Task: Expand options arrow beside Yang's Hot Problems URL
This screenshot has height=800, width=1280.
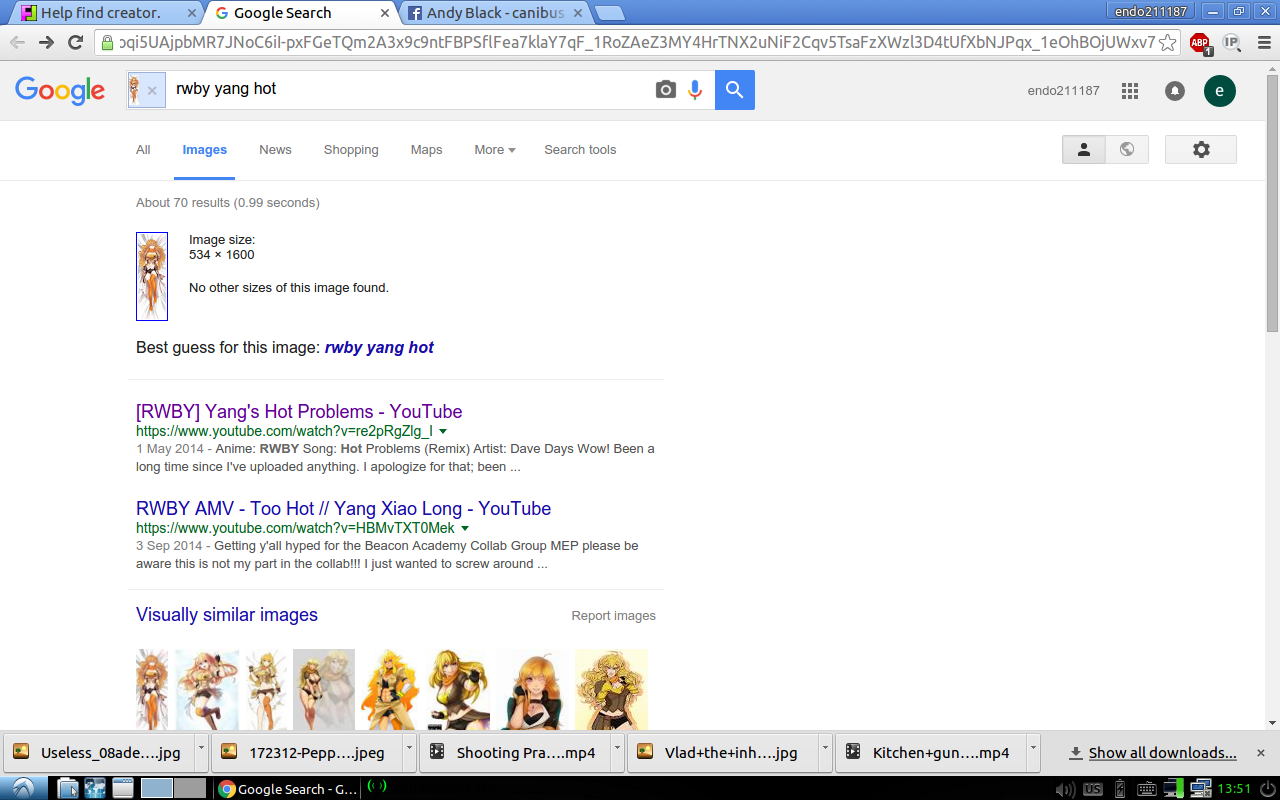Action: 443,431
